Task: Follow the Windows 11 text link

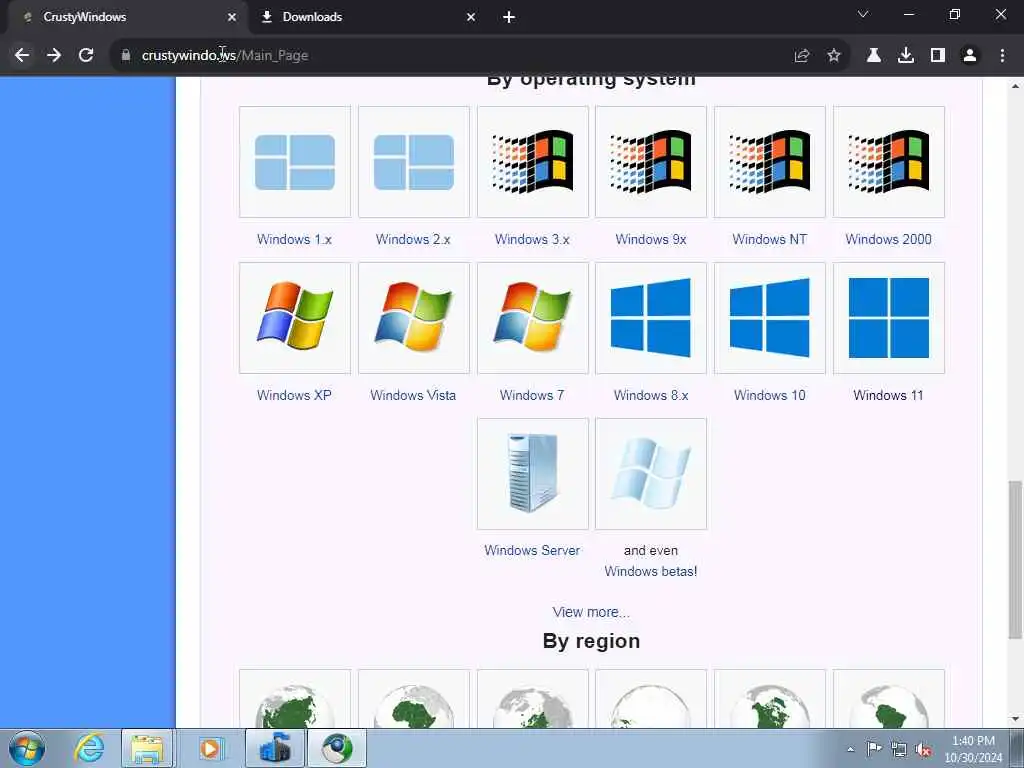Action: [889, 395]
